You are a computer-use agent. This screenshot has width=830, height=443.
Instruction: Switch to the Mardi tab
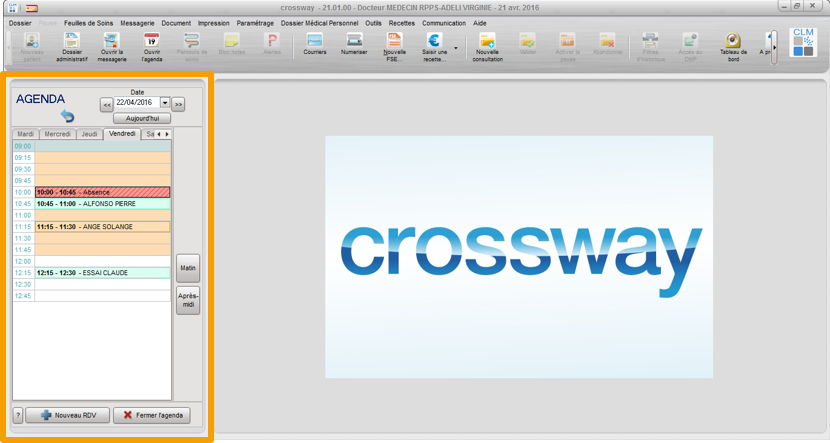(x=25, y=134)
